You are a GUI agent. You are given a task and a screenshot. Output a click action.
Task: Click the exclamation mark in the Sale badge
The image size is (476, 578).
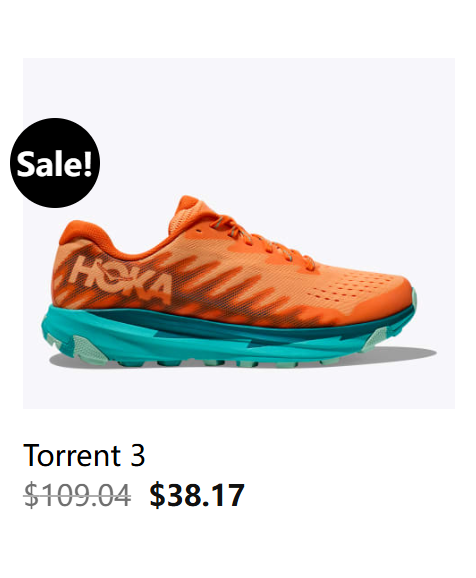(x=87, y=163)
